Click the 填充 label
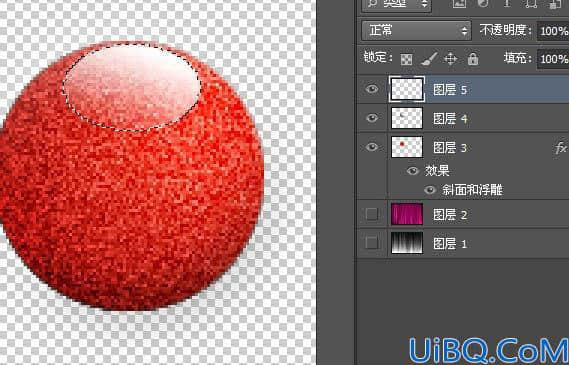Image resolution: width=569 pixels, height=365 pixels. click(x=517, y=58)
